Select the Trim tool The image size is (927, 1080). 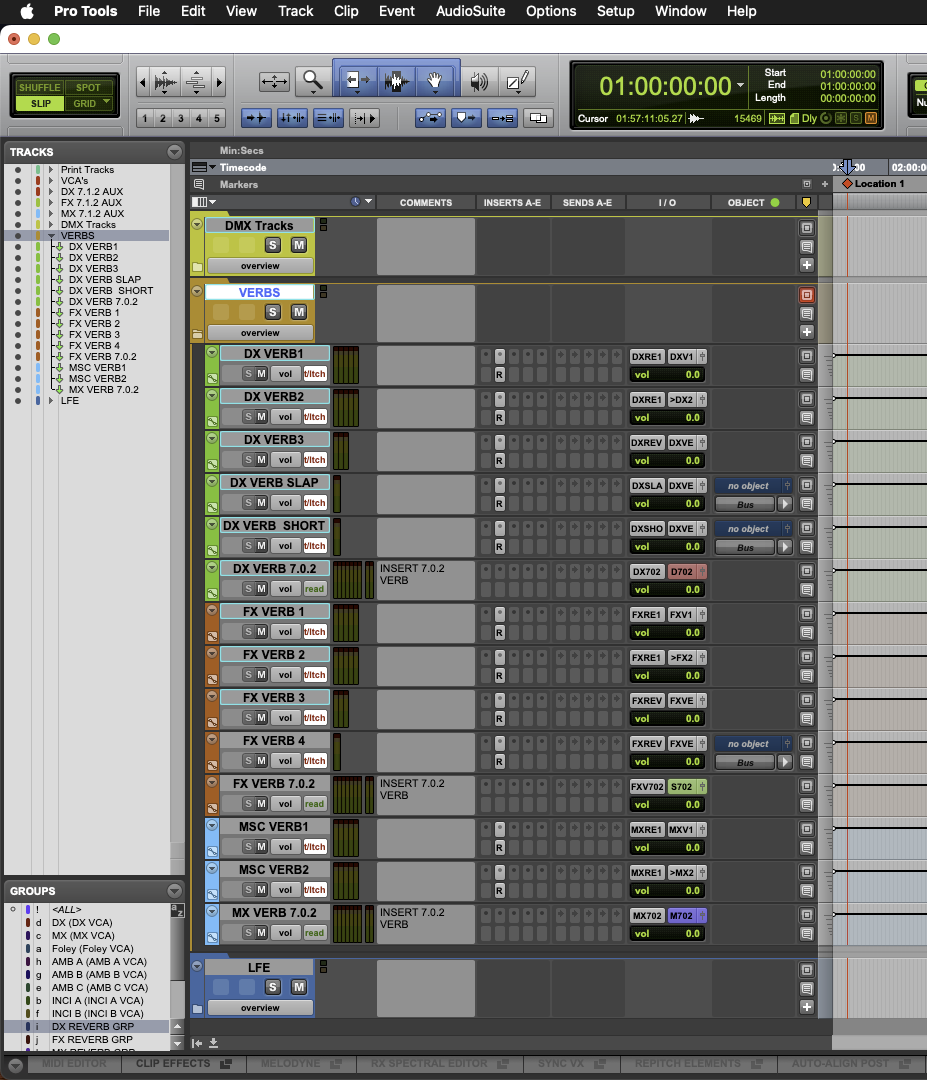[x=357, y=82]
